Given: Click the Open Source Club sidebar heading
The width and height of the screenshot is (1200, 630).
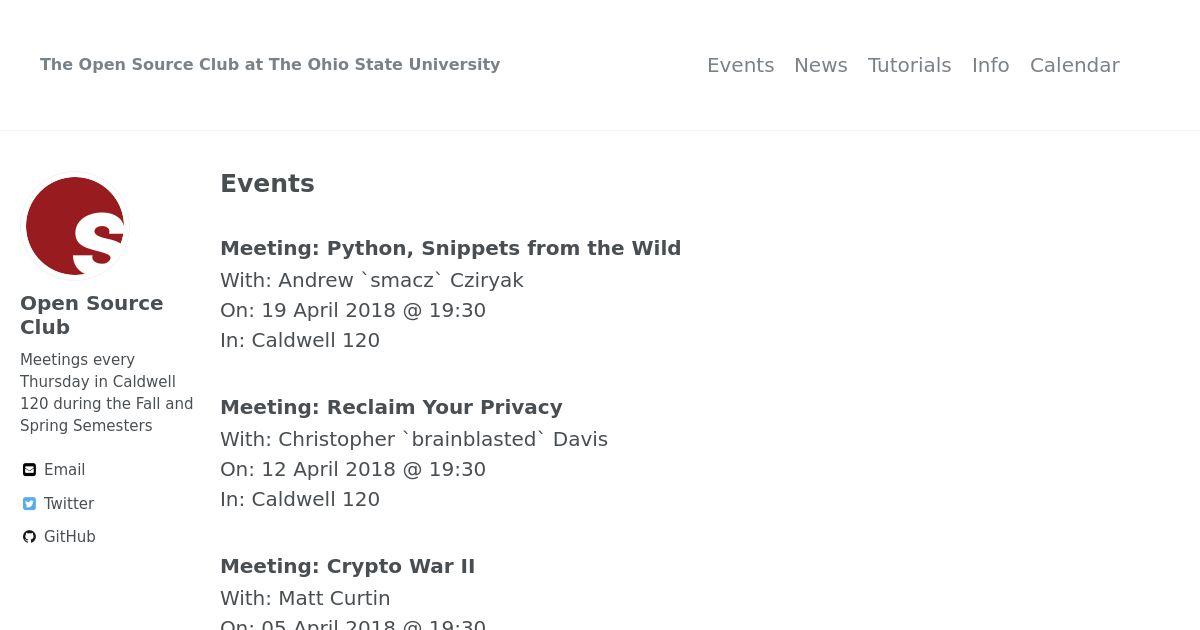Looking at the screenshot, I should point(91,315).
